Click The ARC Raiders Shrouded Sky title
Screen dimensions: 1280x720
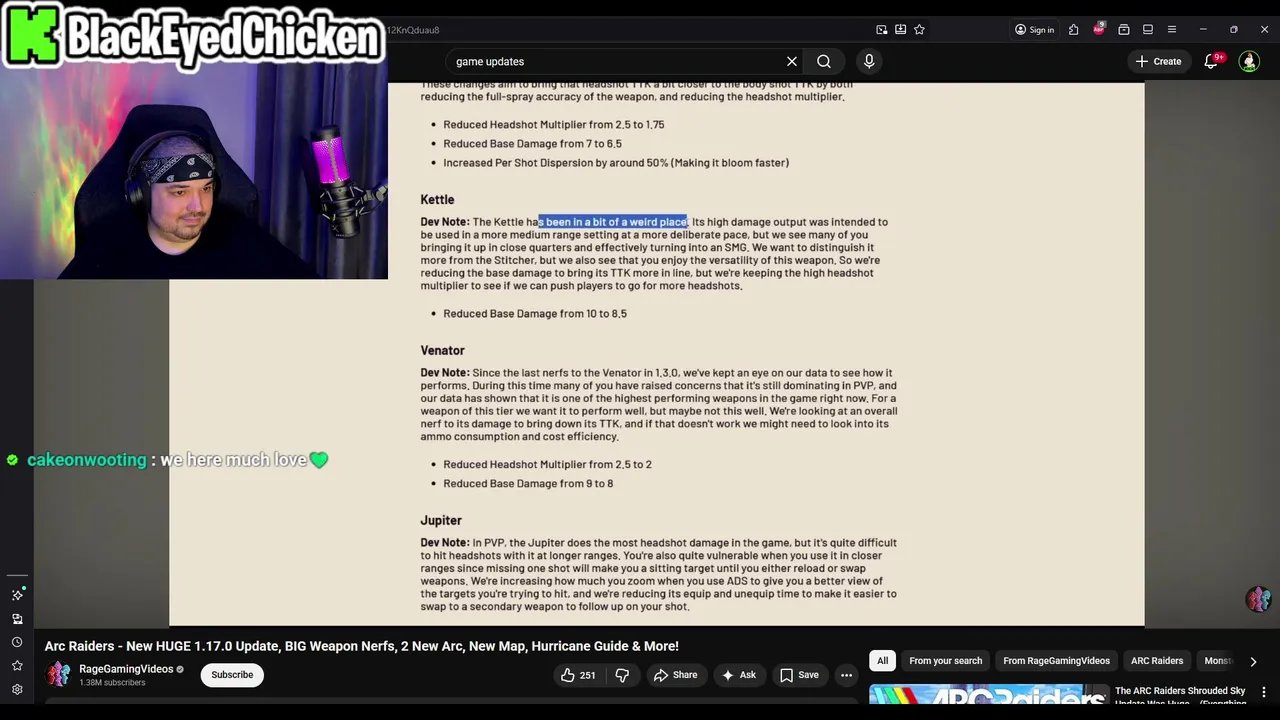1180,696
